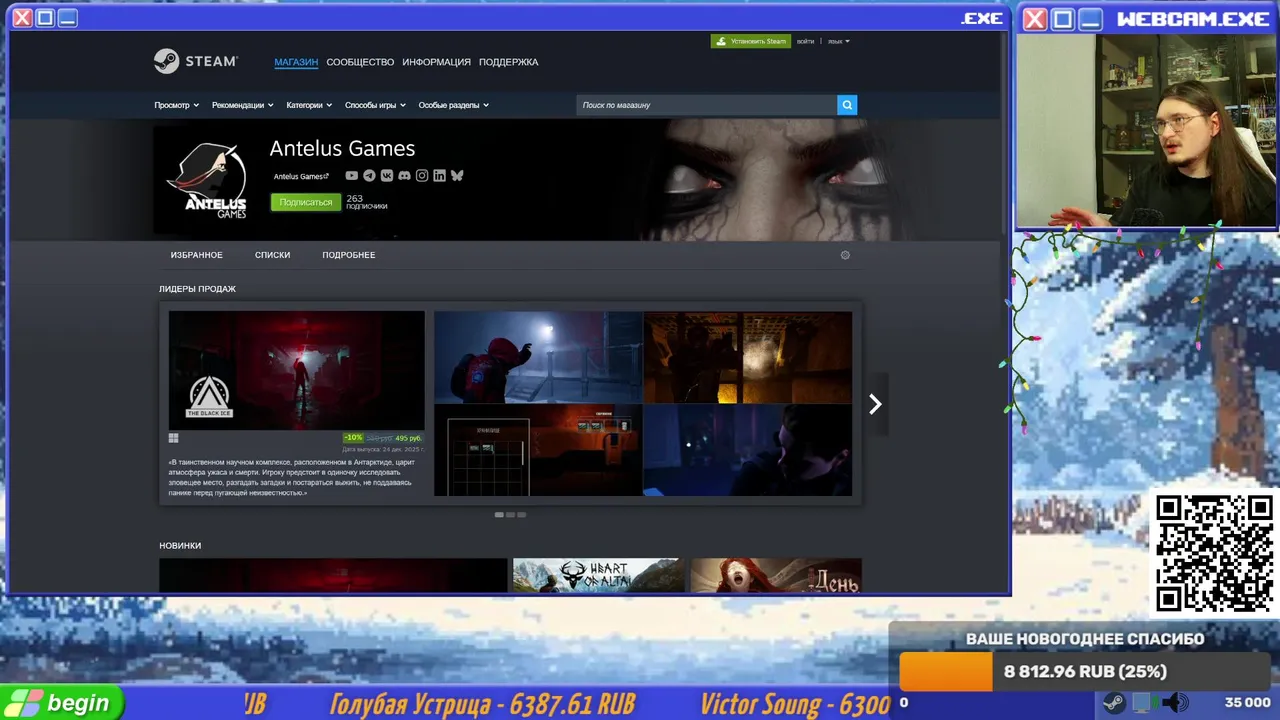Select the third carousel page dot

tap(521, 515)
